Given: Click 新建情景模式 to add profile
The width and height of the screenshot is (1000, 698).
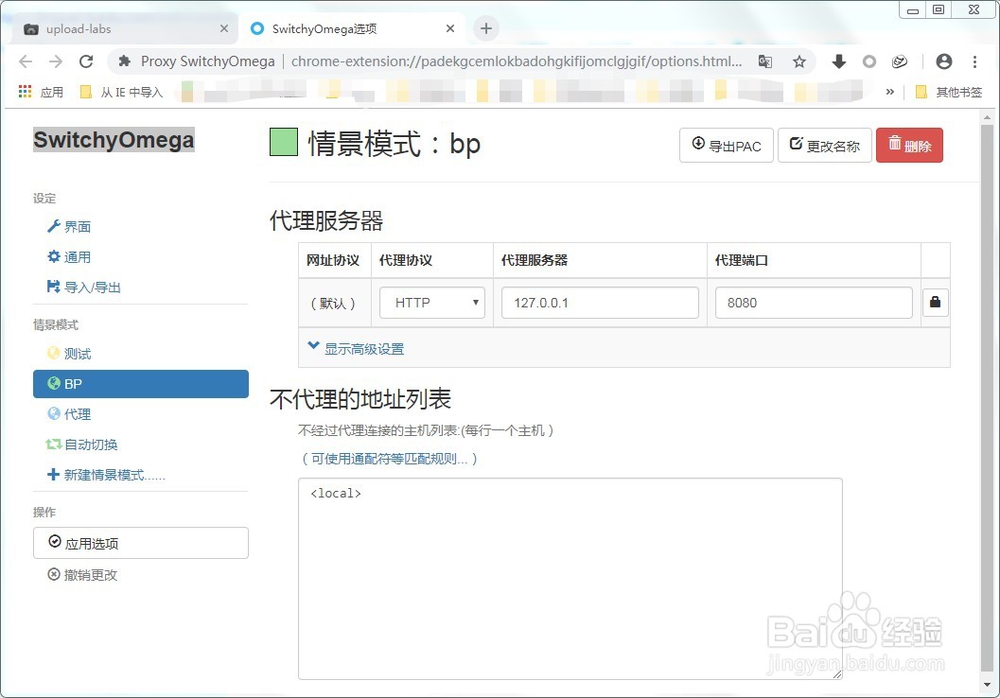Looking at the screenshot, I should (106, 475).
